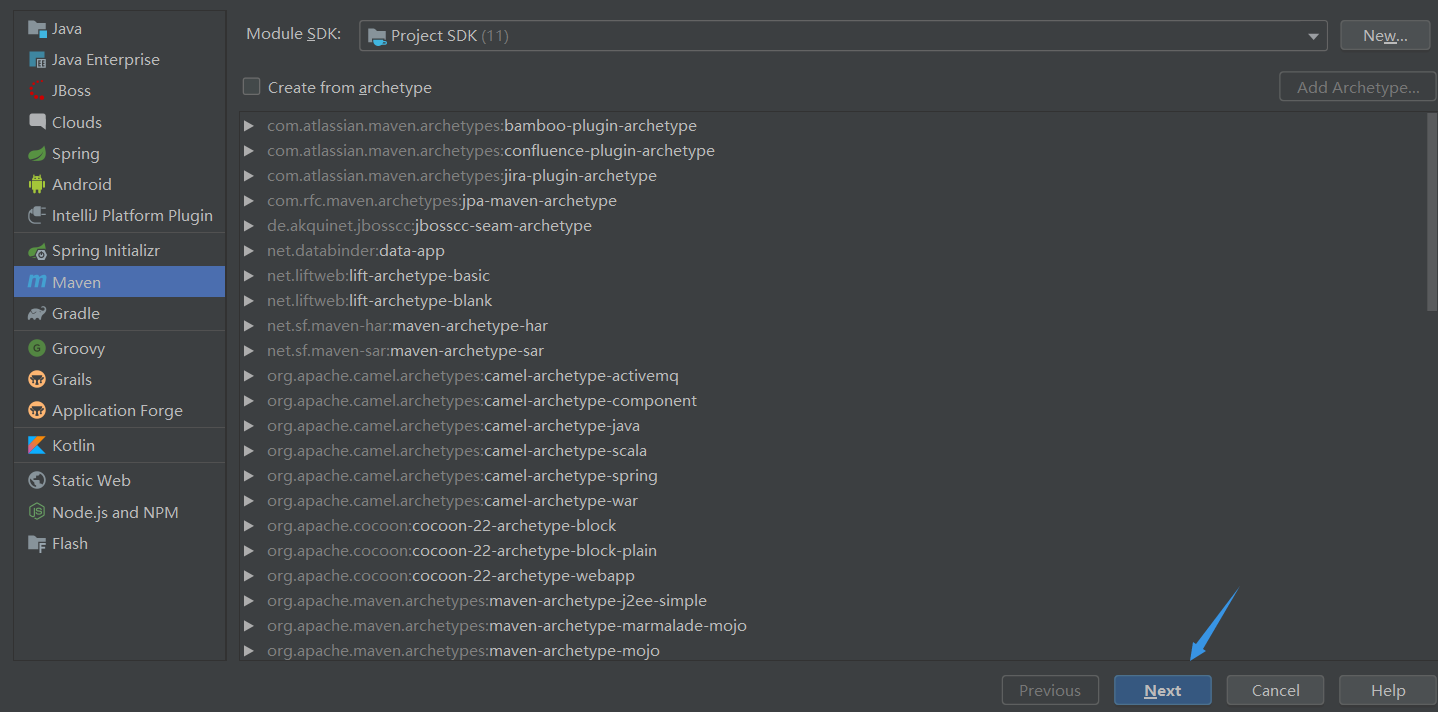Click the Maven m icon
The height and width of the screenshot is (712, 1438).
pos(37,283)
